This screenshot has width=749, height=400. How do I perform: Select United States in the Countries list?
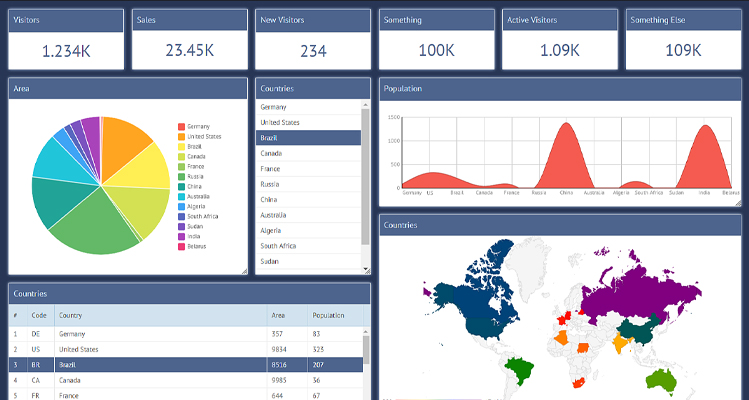point(308,122)
